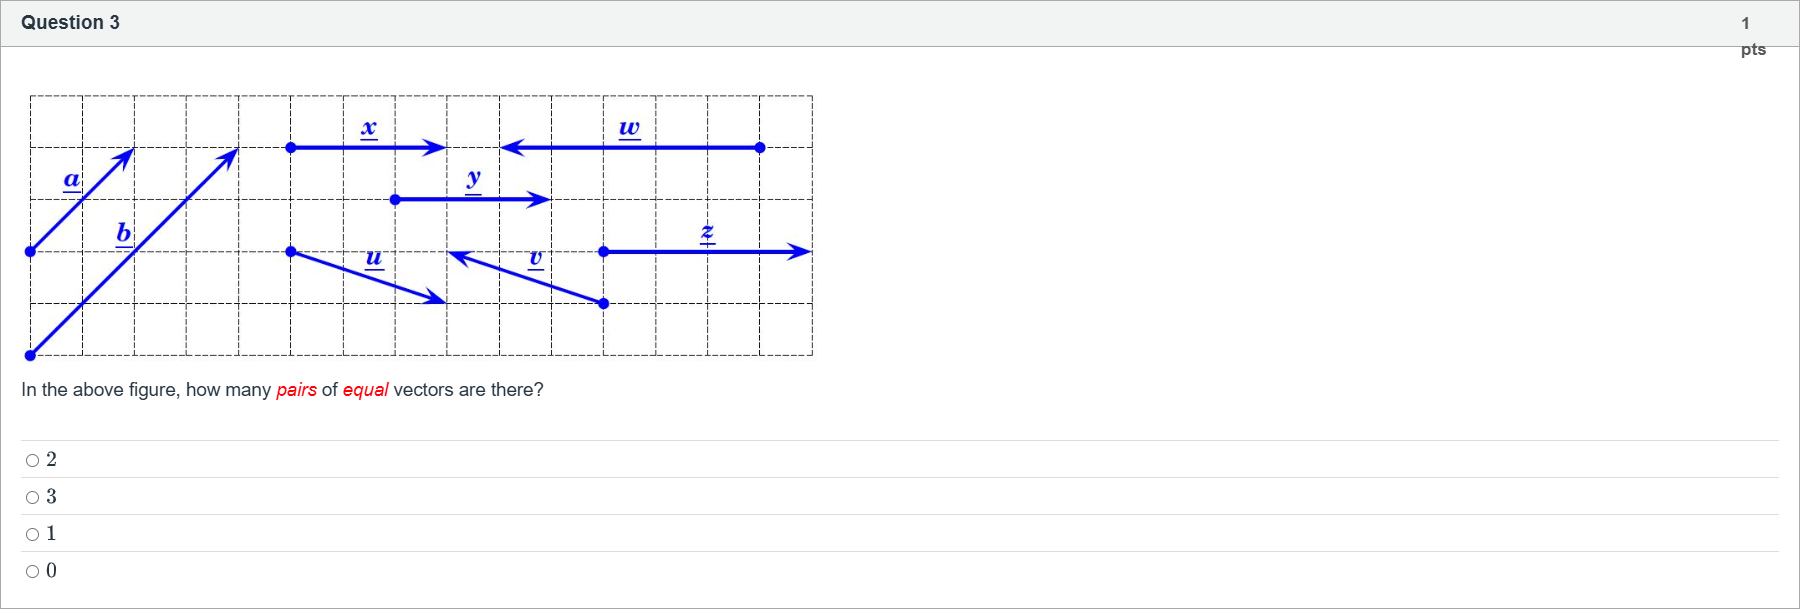Choose answer option 1
This screenshot has width=1800, height=610.
(x=33, y=533)
